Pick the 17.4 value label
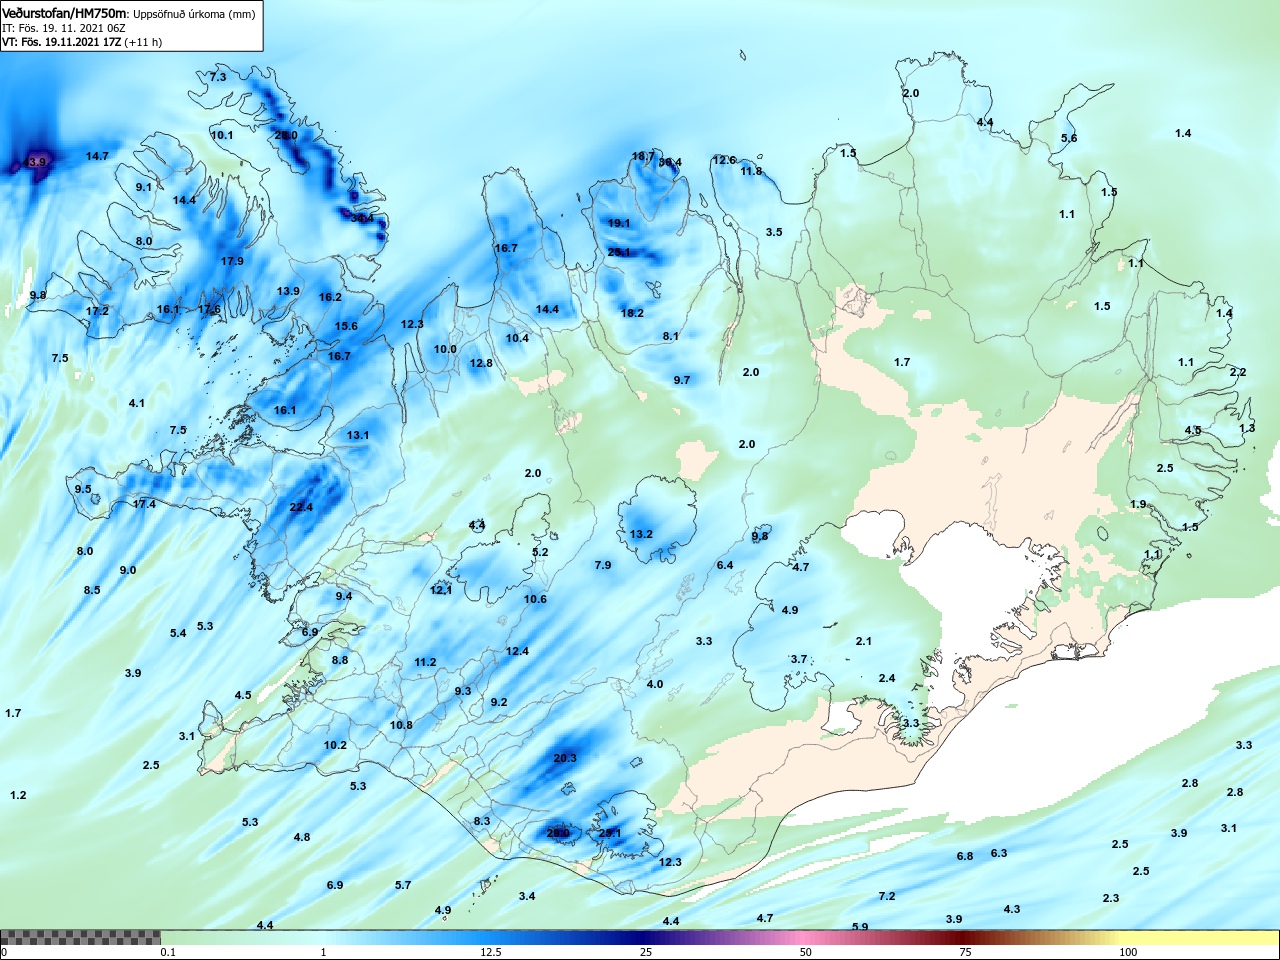The image size is (1280, 960). 144,504
